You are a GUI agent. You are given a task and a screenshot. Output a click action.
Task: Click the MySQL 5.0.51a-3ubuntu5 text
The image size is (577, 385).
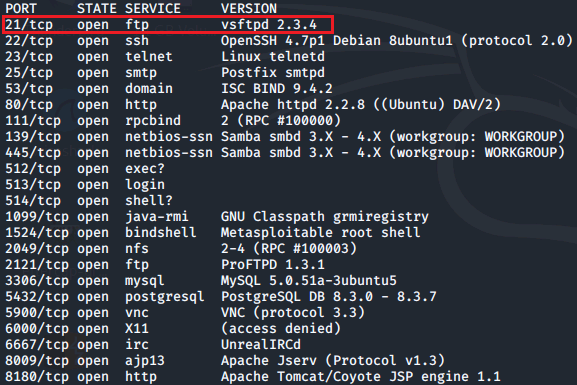pyautogui.click(x=309, y=281)
